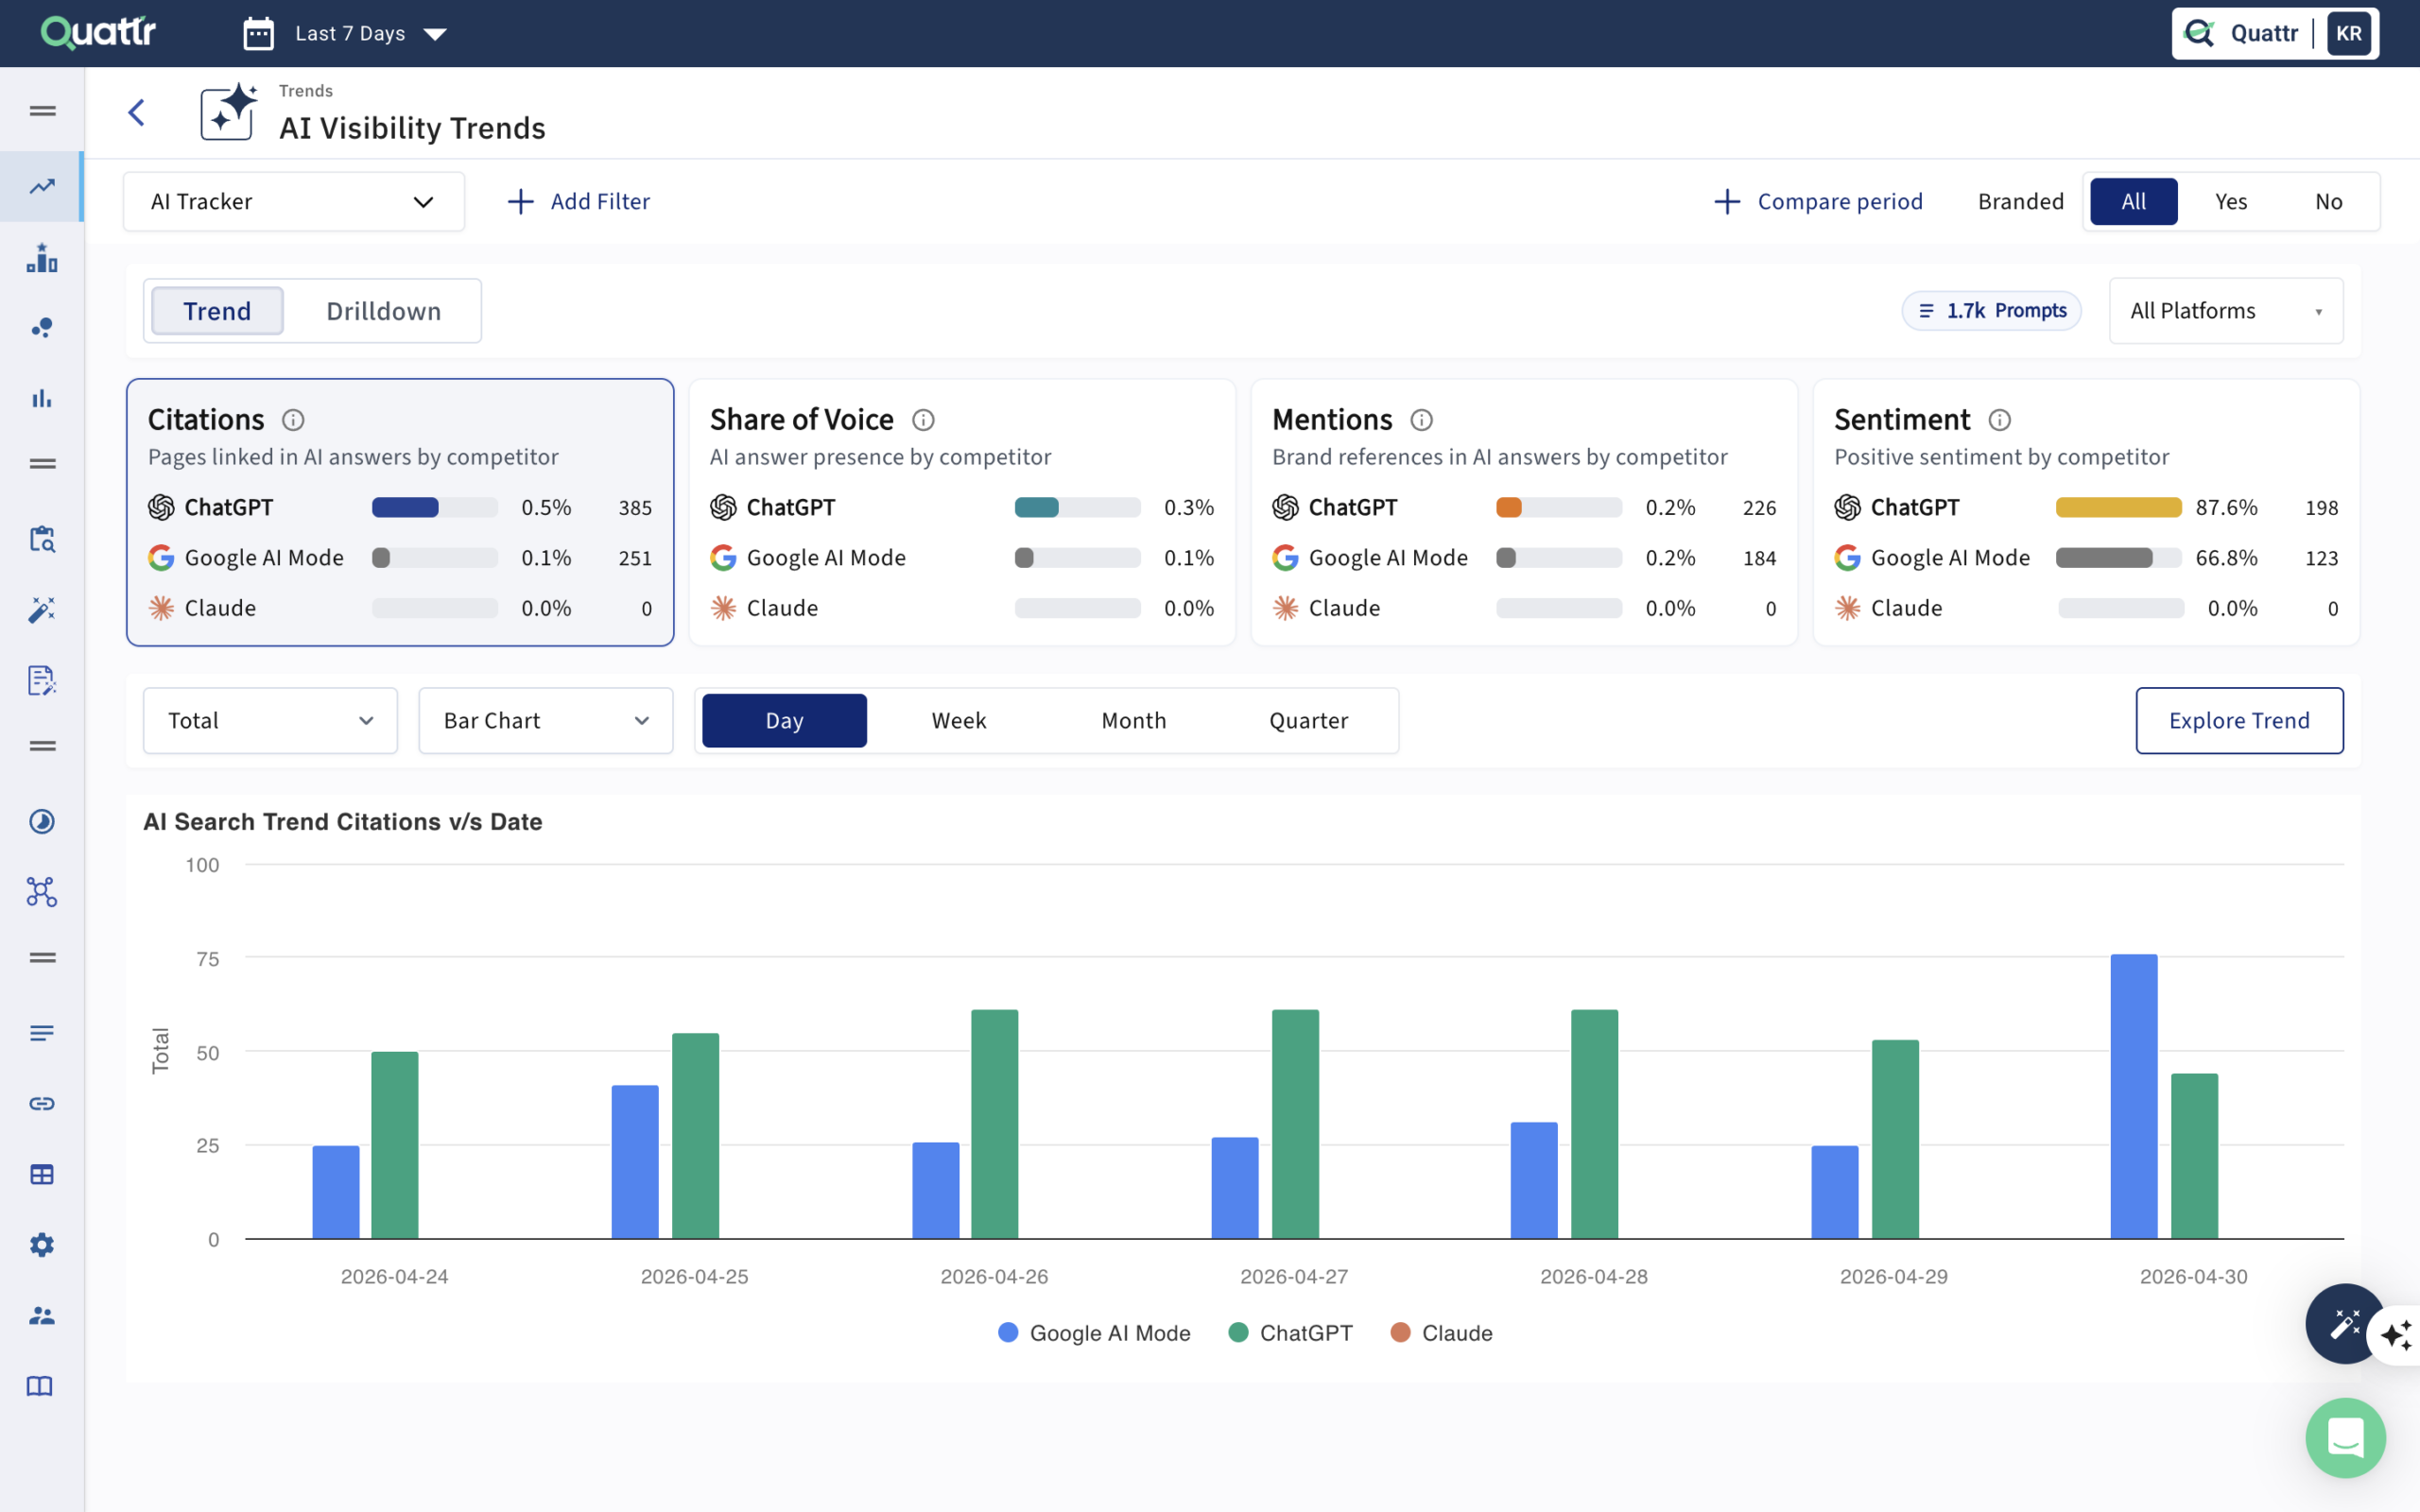Set Branded filter to Yes
This screenshot has height=1512, width=2420.
[2230, 201]
